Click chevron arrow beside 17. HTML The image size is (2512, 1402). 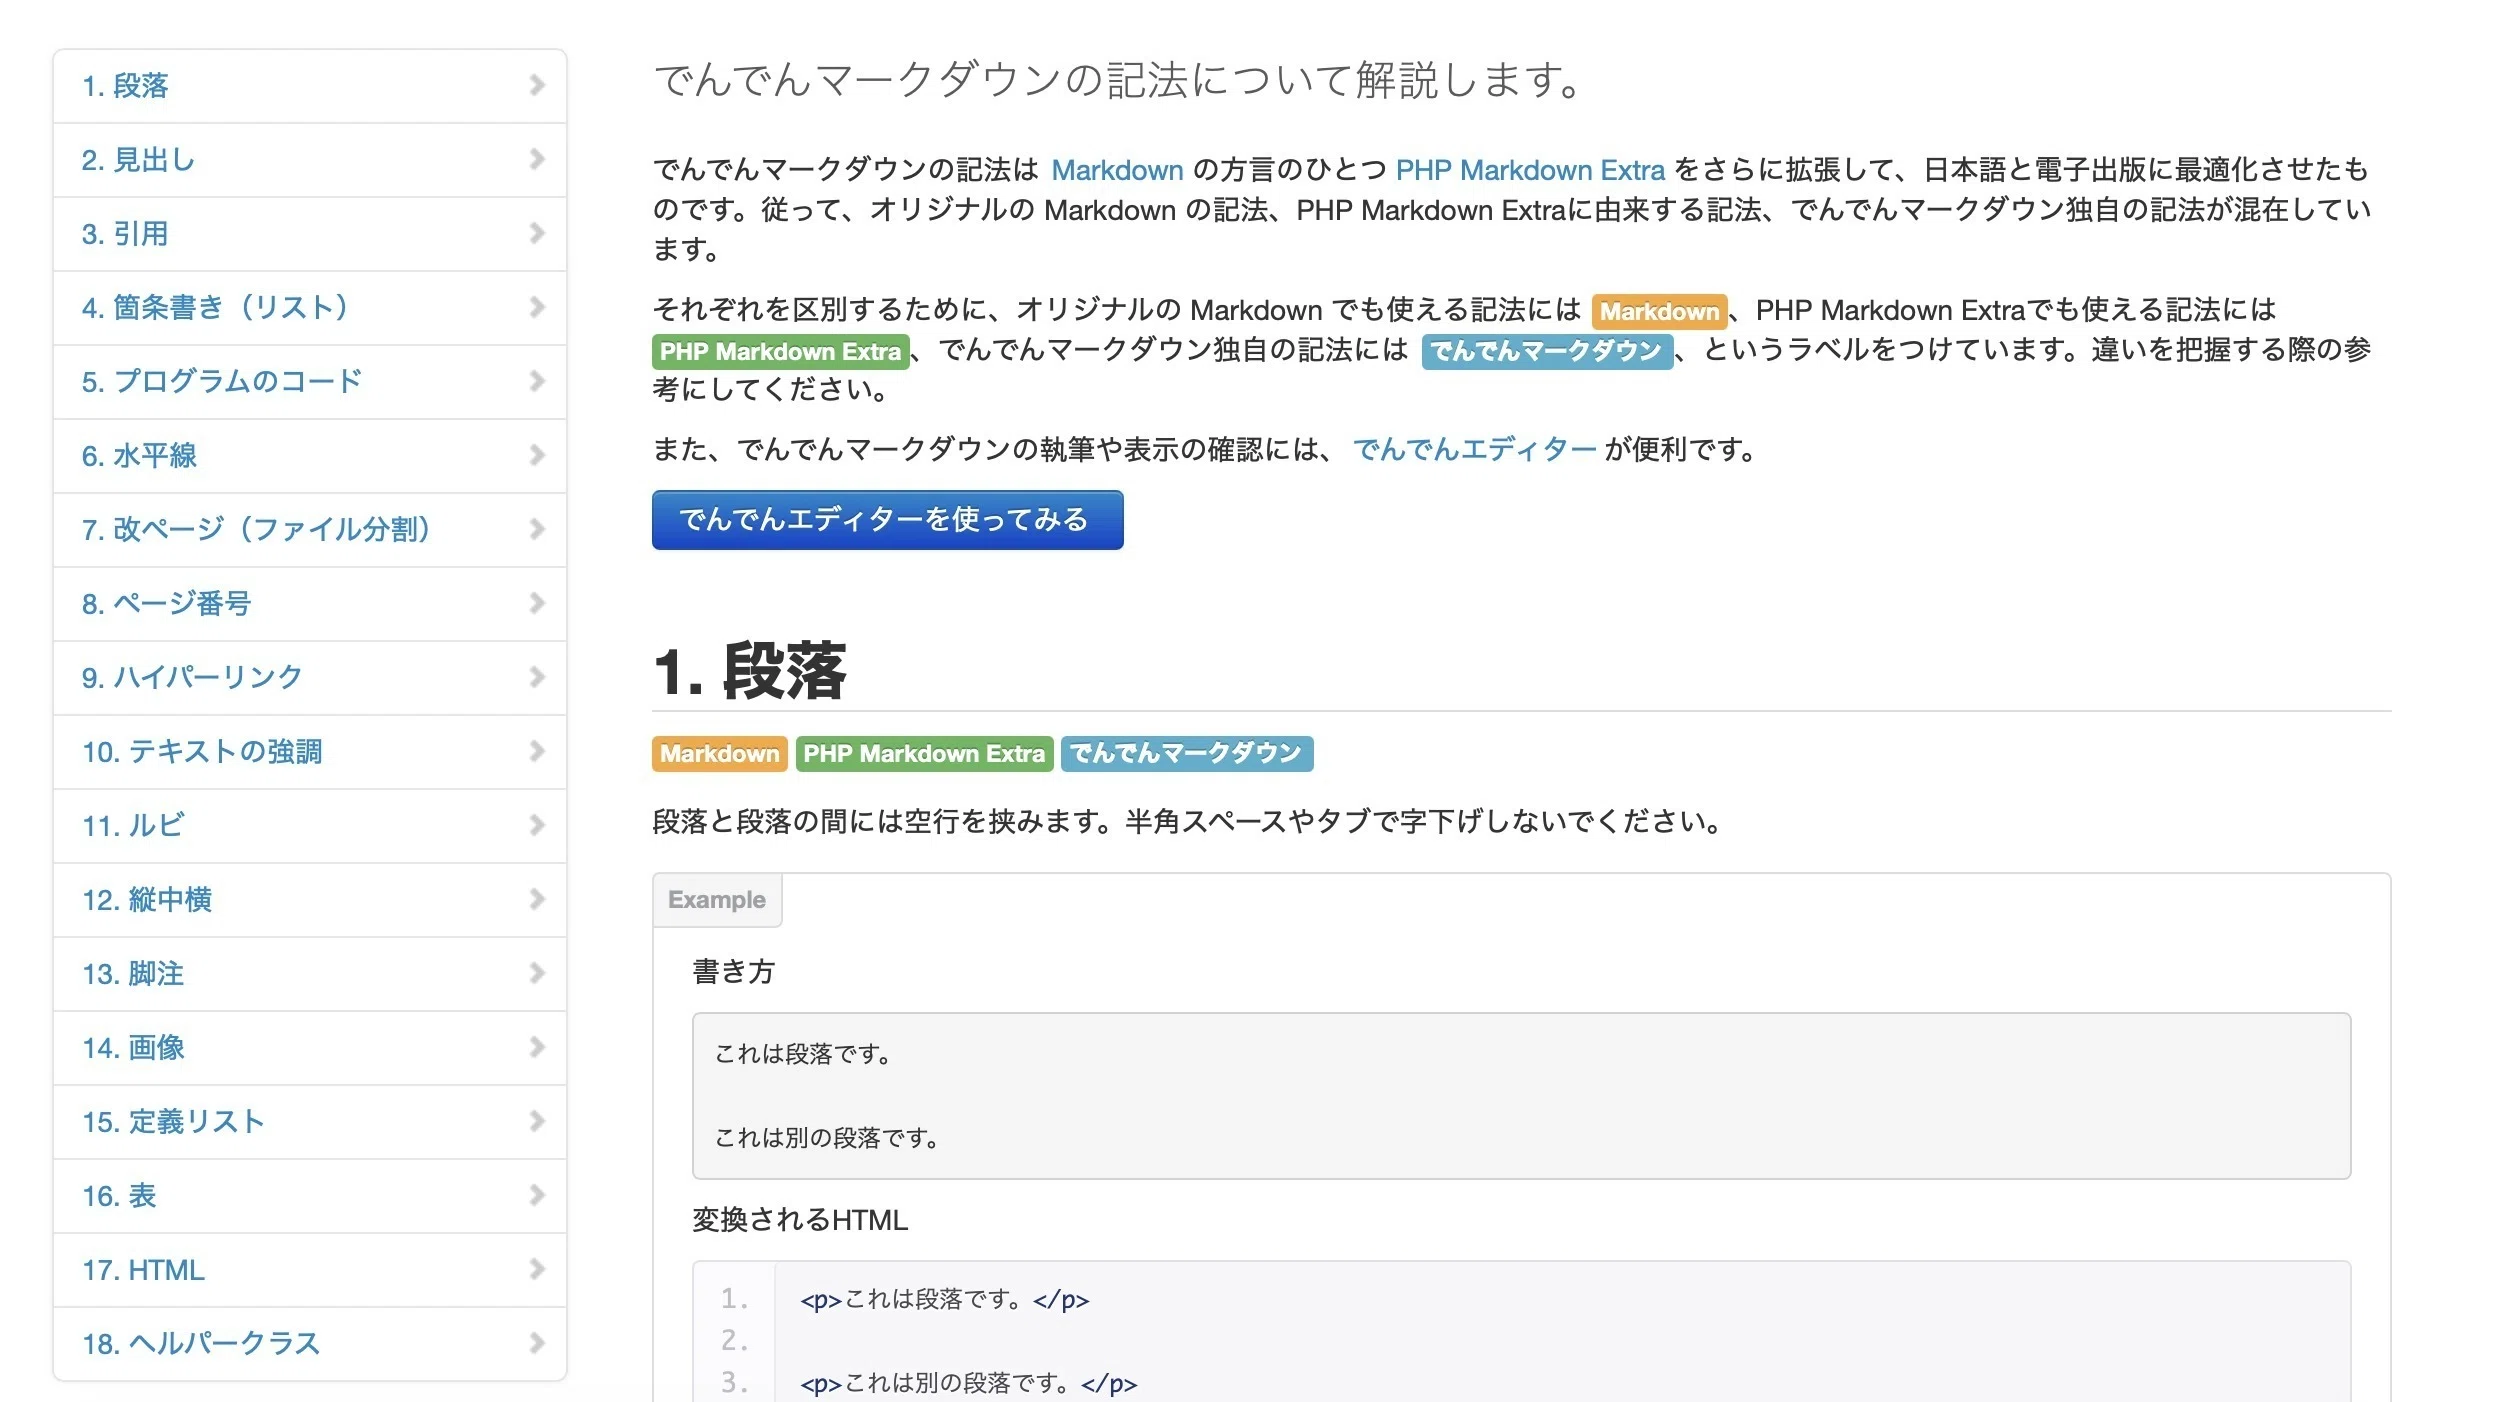[x=537, y=1269]
